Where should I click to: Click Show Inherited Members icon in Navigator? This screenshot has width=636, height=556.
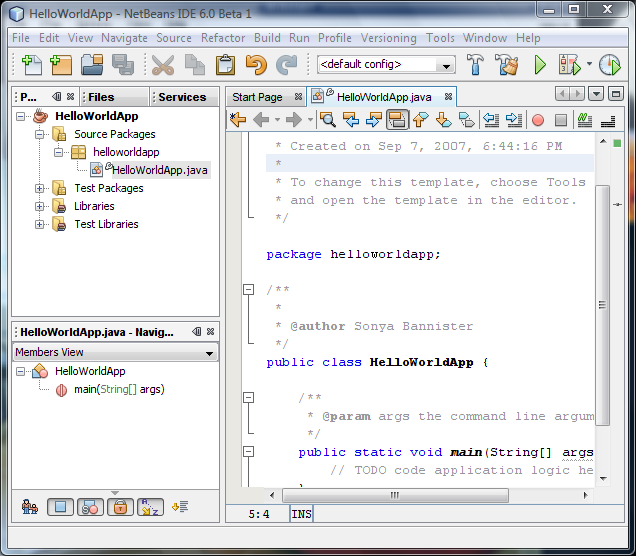30,507
